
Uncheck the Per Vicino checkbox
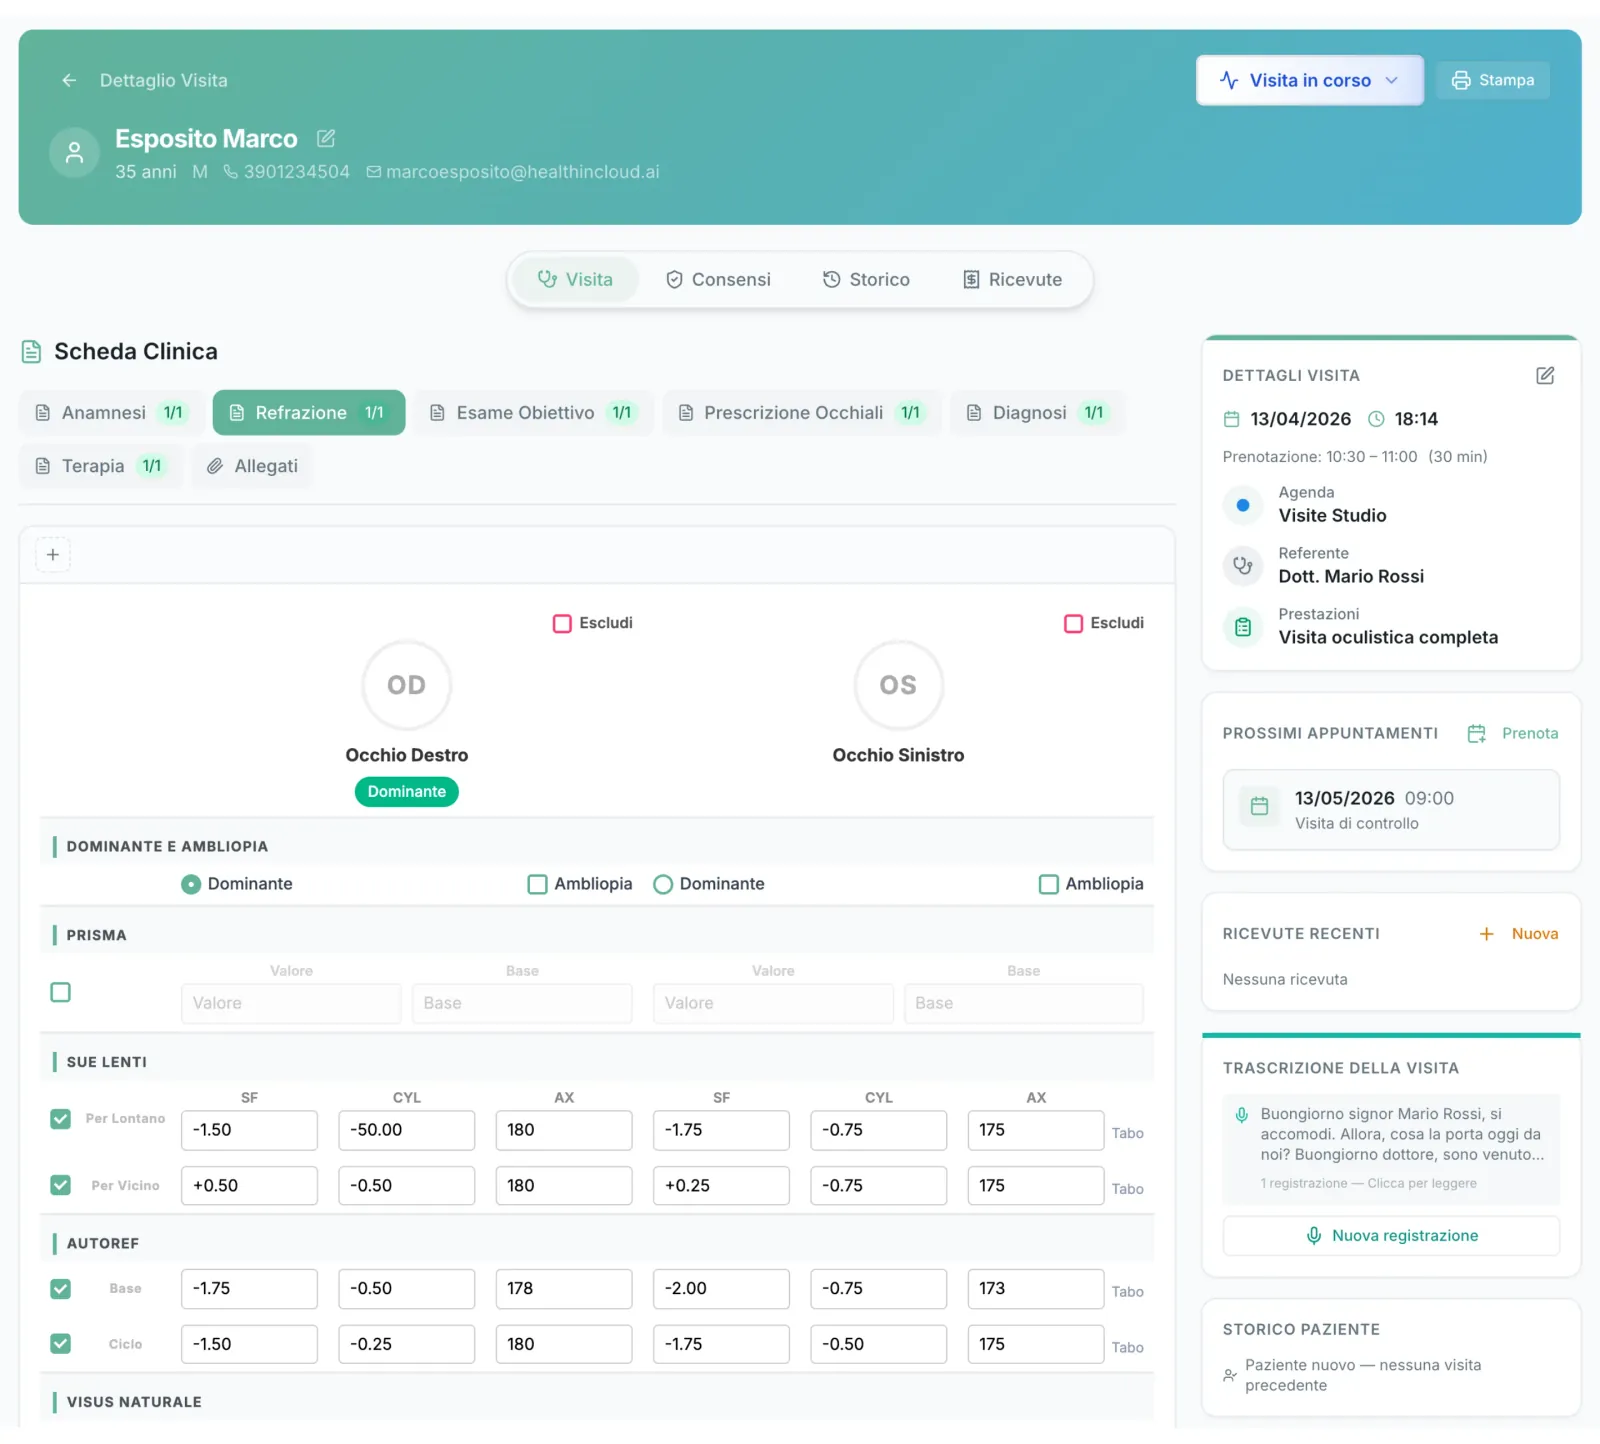click(61, 1185)
